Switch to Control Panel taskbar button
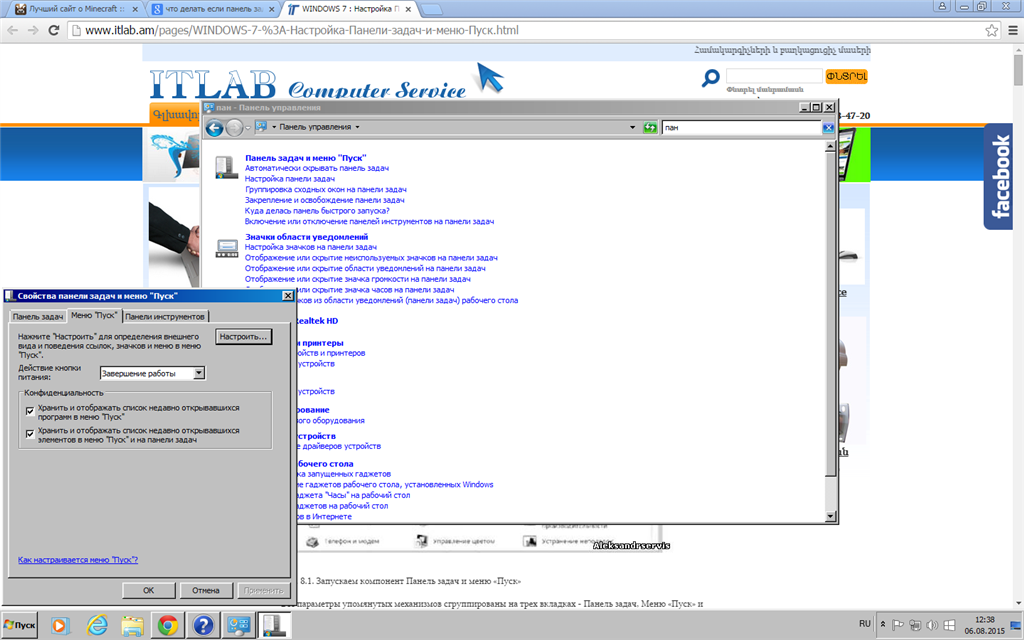 point(238,626)
